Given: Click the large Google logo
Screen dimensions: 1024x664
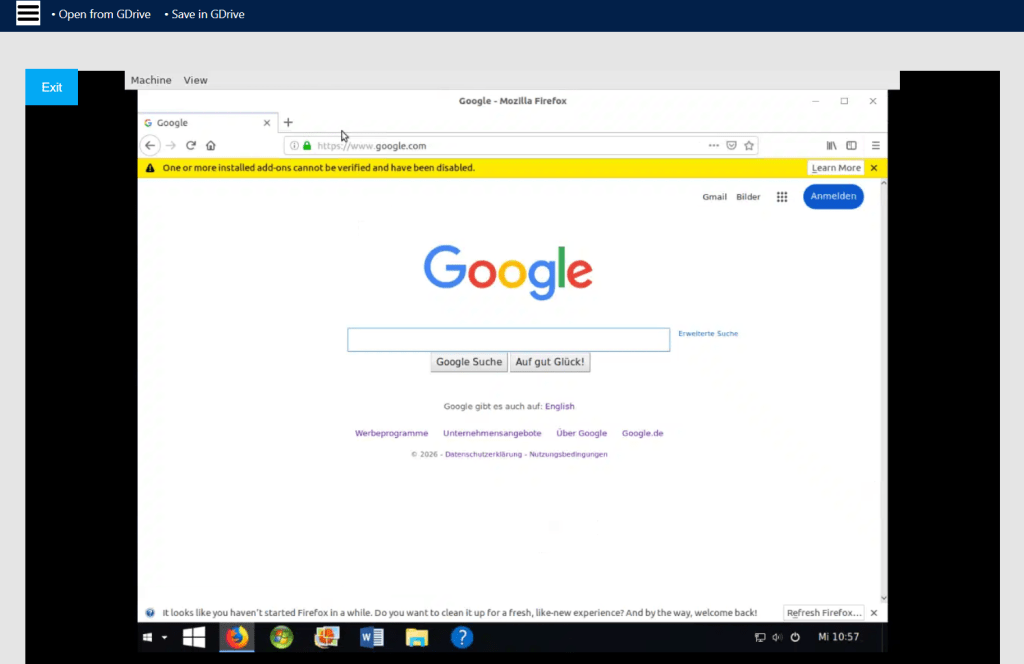Looking at the screenshot, I should (508, 272).
